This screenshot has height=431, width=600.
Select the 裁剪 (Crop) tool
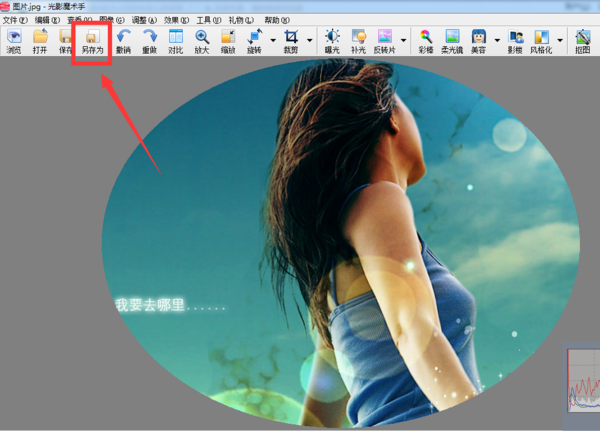[291, 41]
